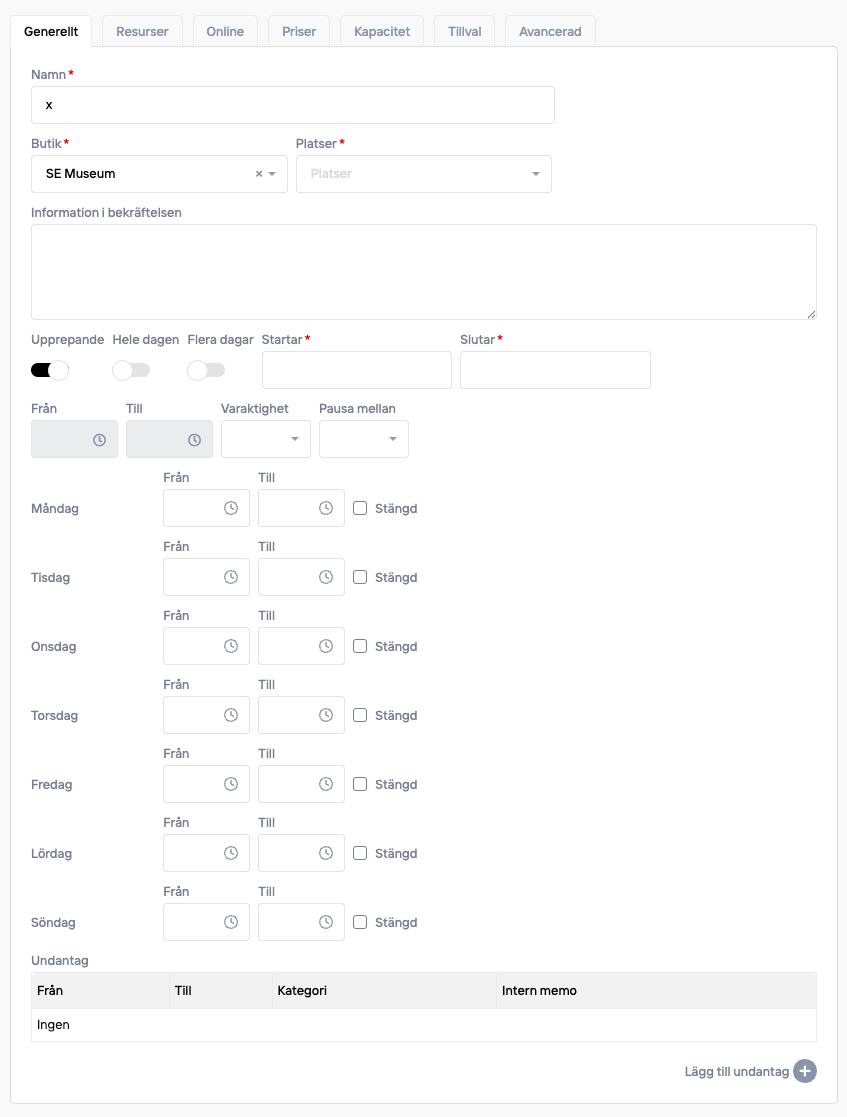The image size is (847, 1117).
Task: Click the clock icon in Onsdag Från field
Action: click(x=231, y=646)
